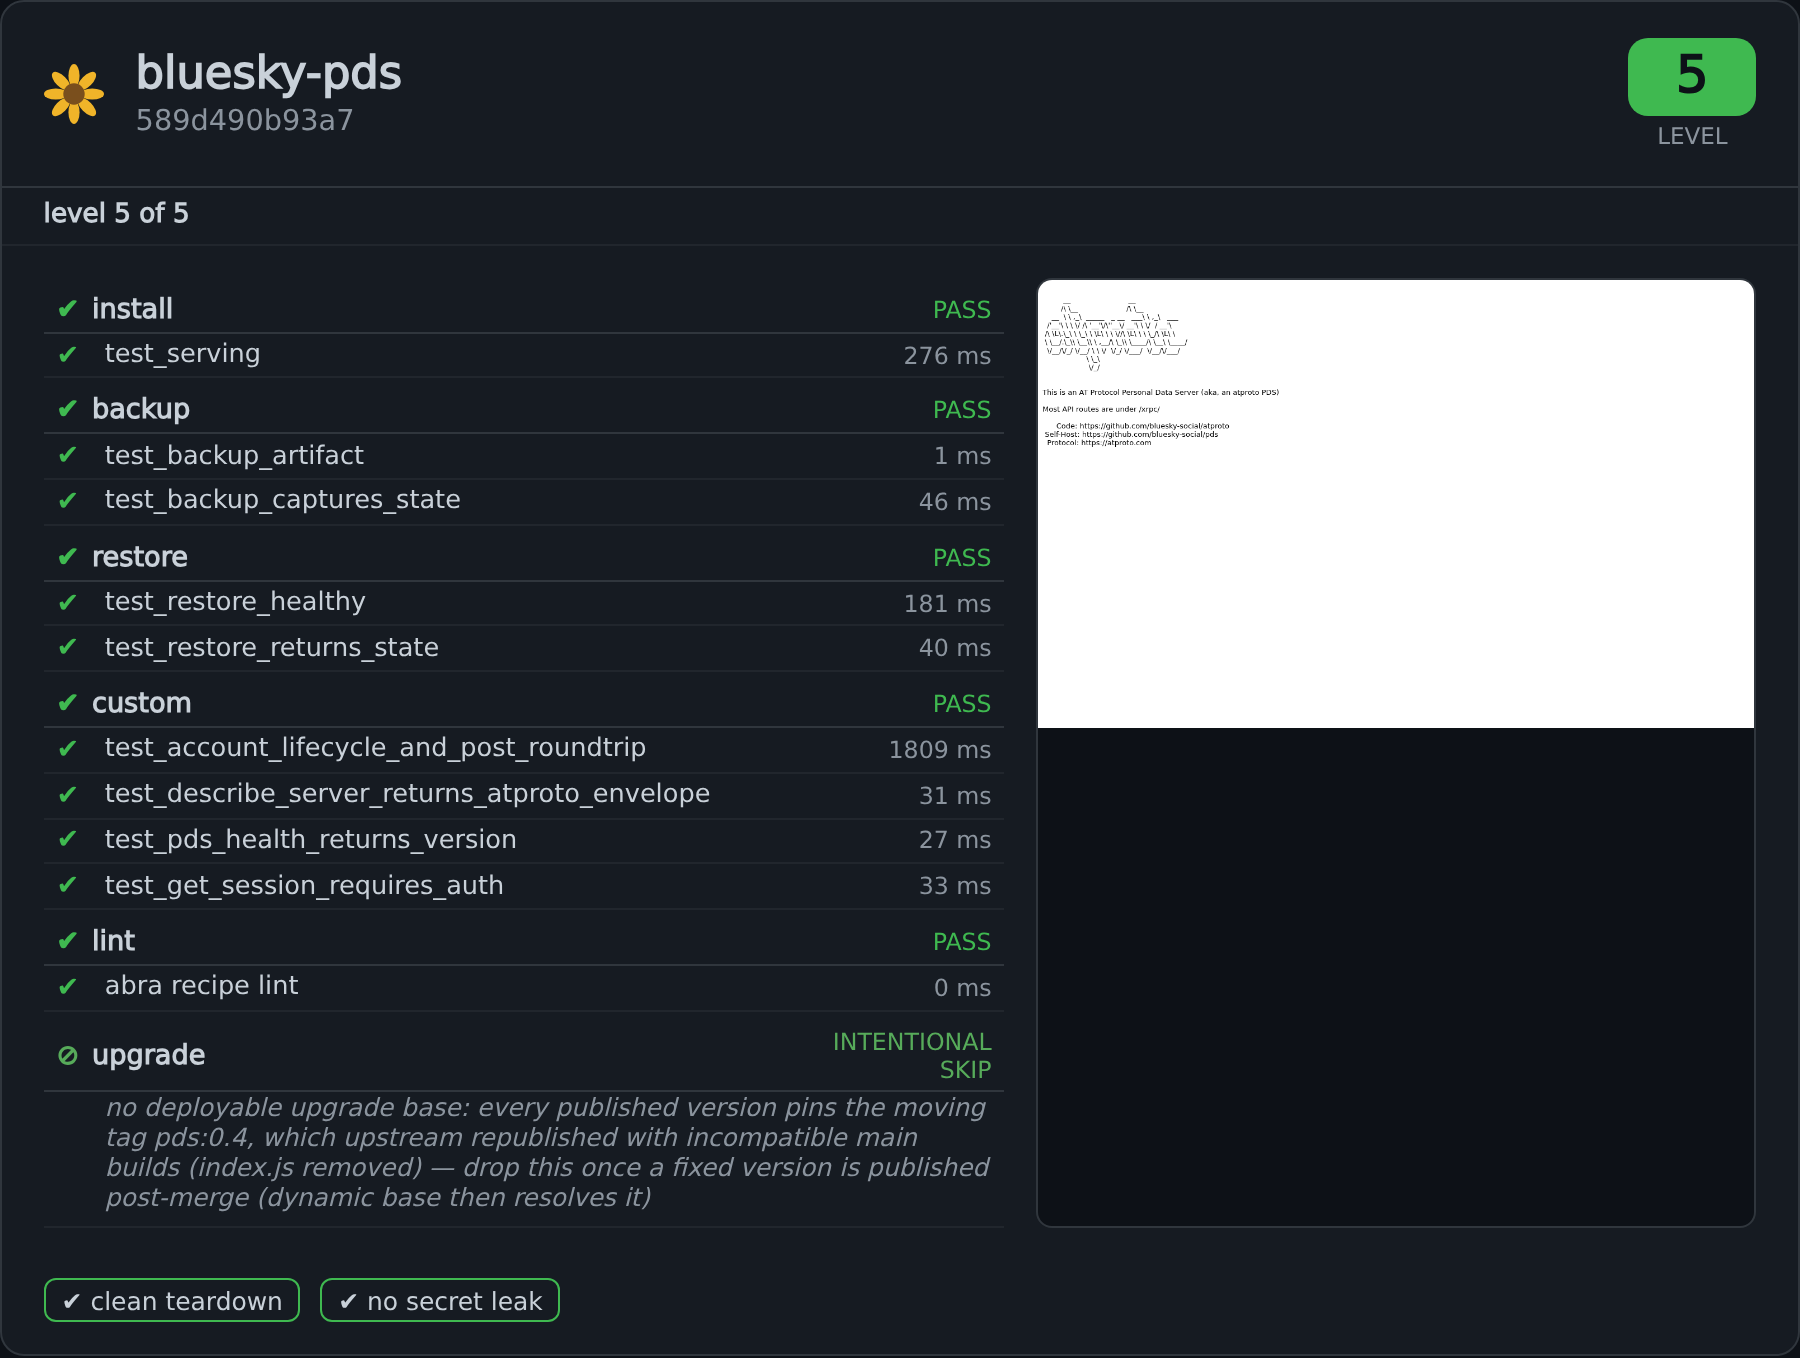
Task: Click the green level 5 badge
Action: click(x=1691, y=77)
